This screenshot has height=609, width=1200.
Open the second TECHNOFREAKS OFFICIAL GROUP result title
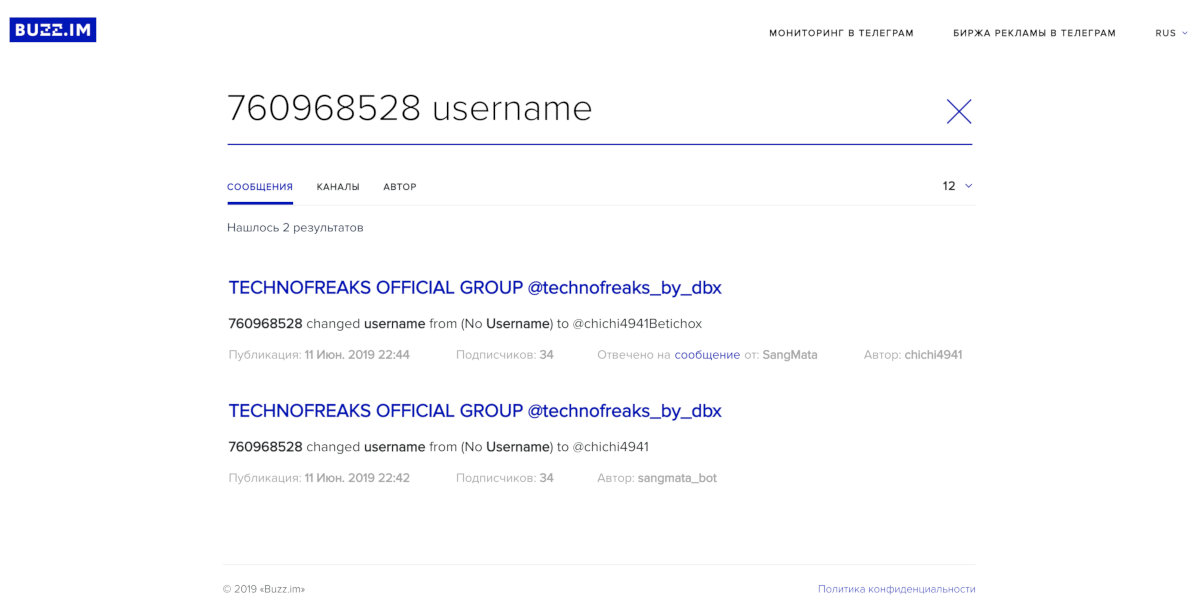475,411
